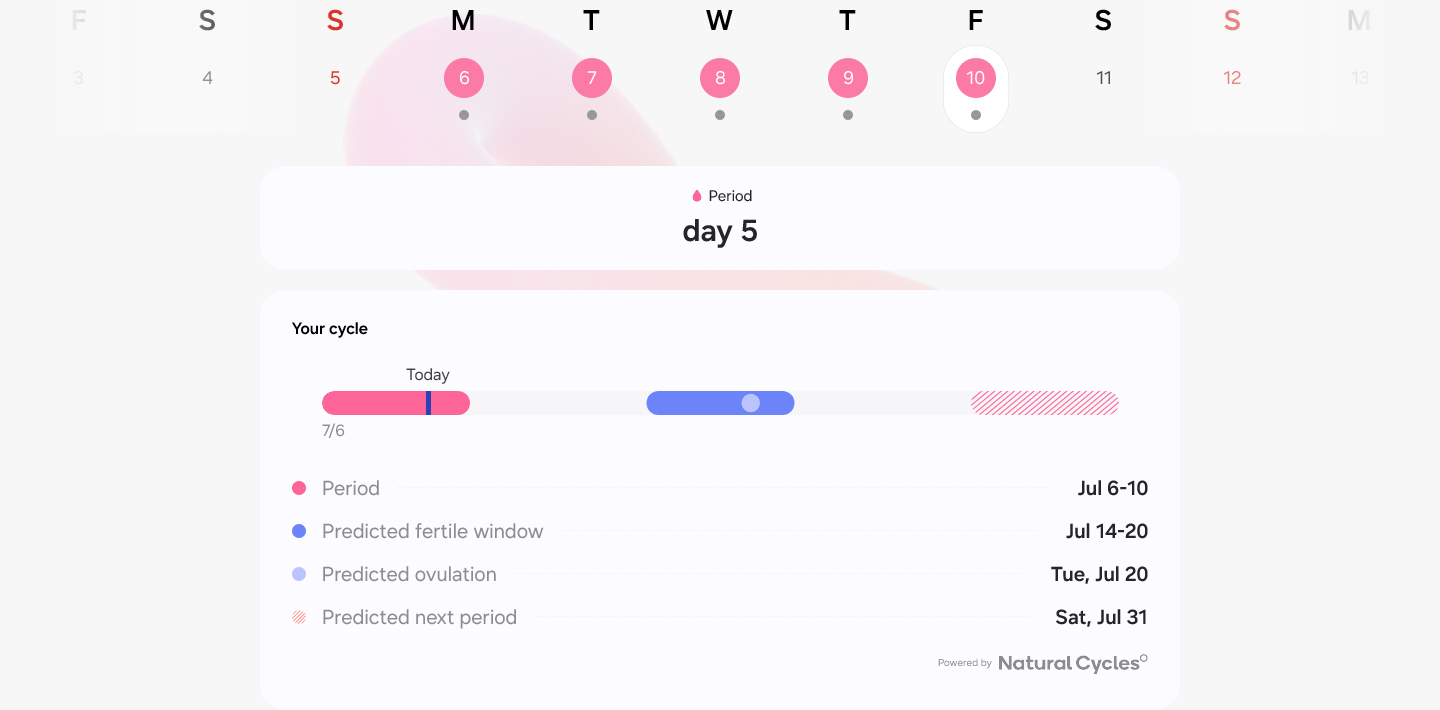The width and height of the screenshot is (1440, 710).
Task: Click the blue fertile window legend dot
Action: [299, 531]
